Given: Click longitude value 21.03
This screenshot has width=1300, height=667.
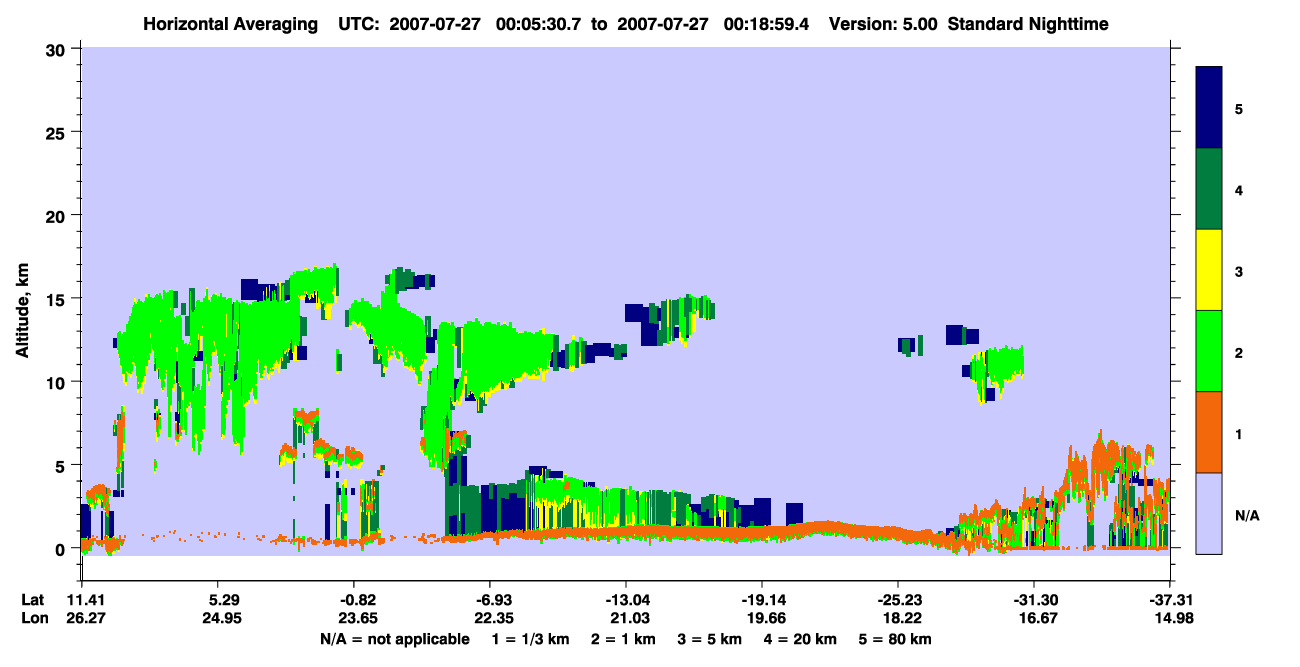Looking at the screenshot, I should pyautogui.click(x=631, y=619).
